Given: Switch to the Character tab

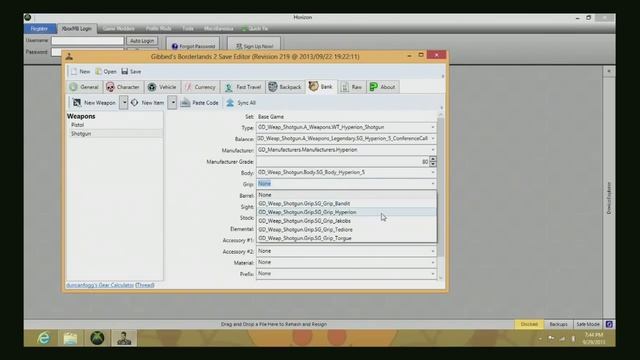Looking at the screenshot, I should pyautogui.click(x=122, y=87).
